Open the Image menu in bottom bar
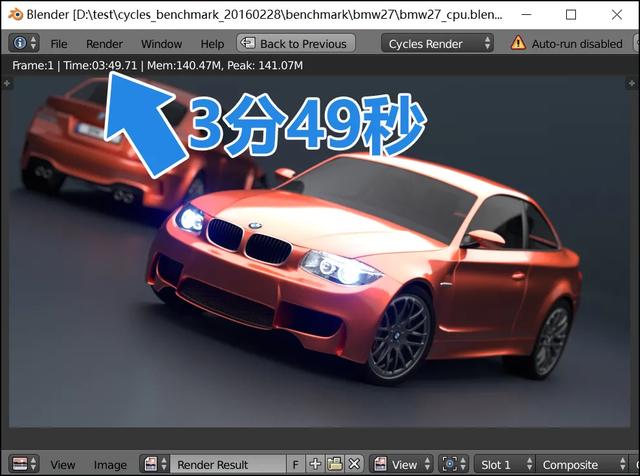Screen dimensions: 640x476 click(x=110, y=465)
